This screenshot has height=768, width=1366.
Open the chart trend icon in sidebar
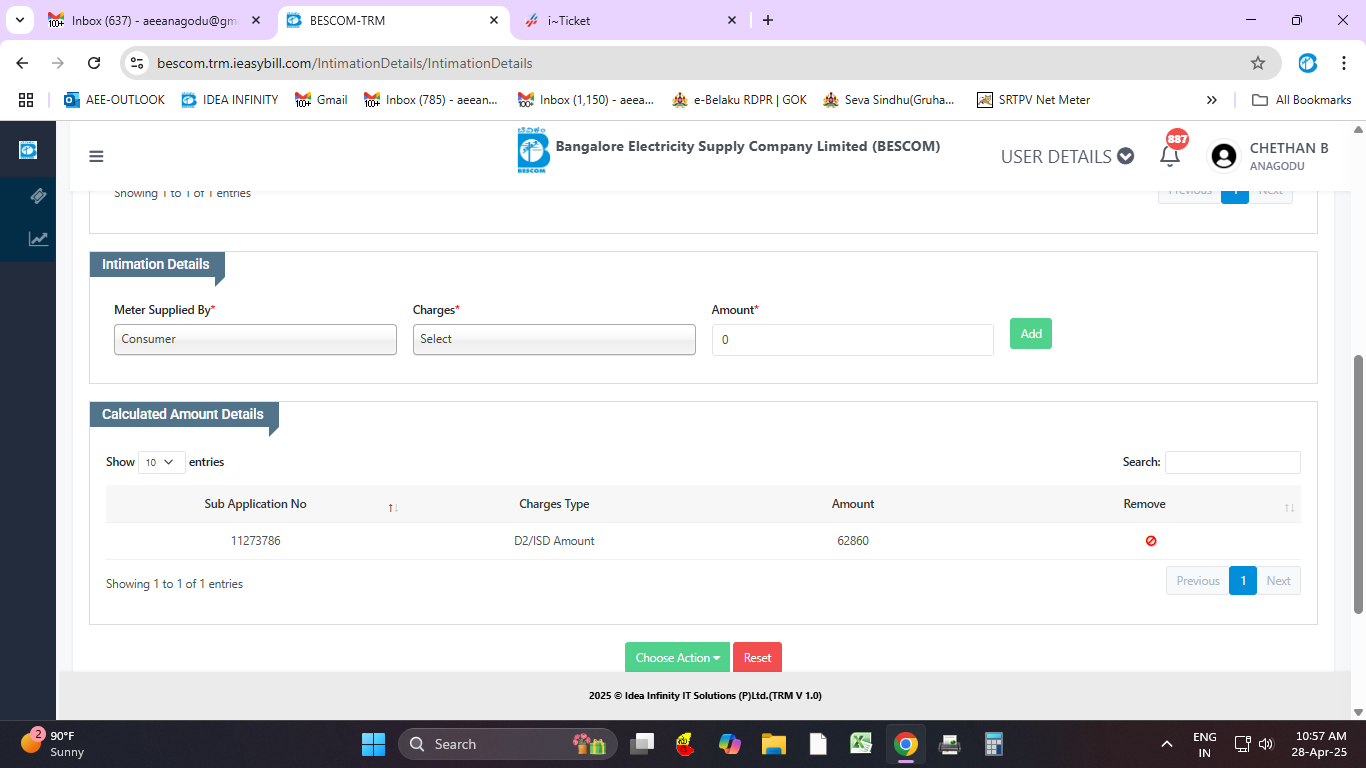click(x=38, y=239)
